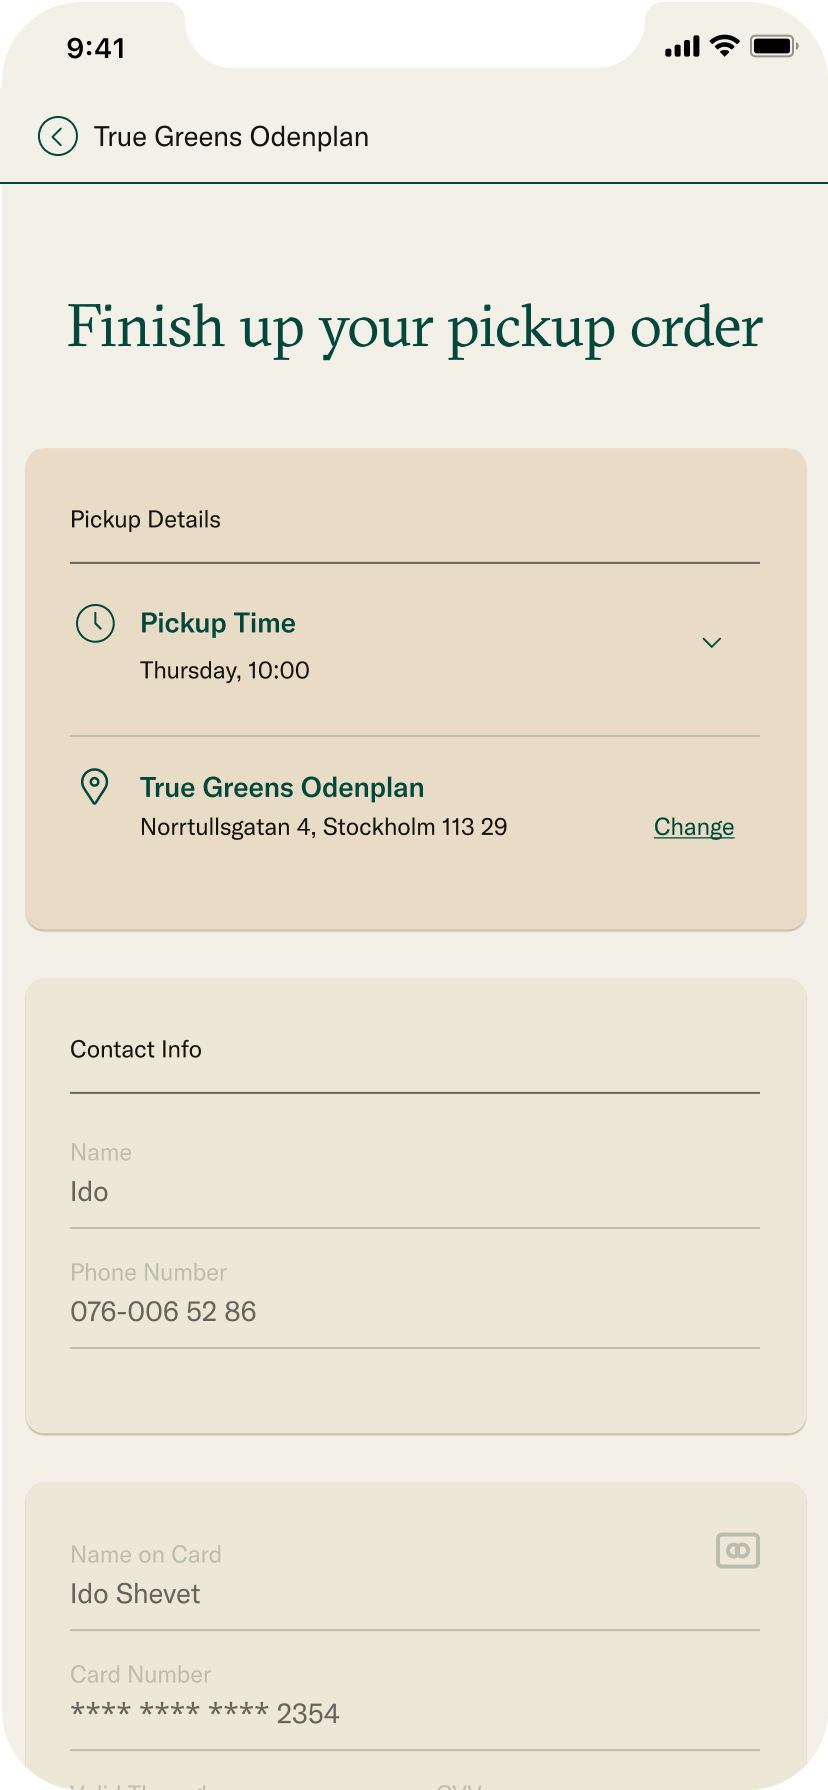Tap the back arrow icon
Image resolution: width=828 pixels, height=1790 pixels.
pos(58,137)
